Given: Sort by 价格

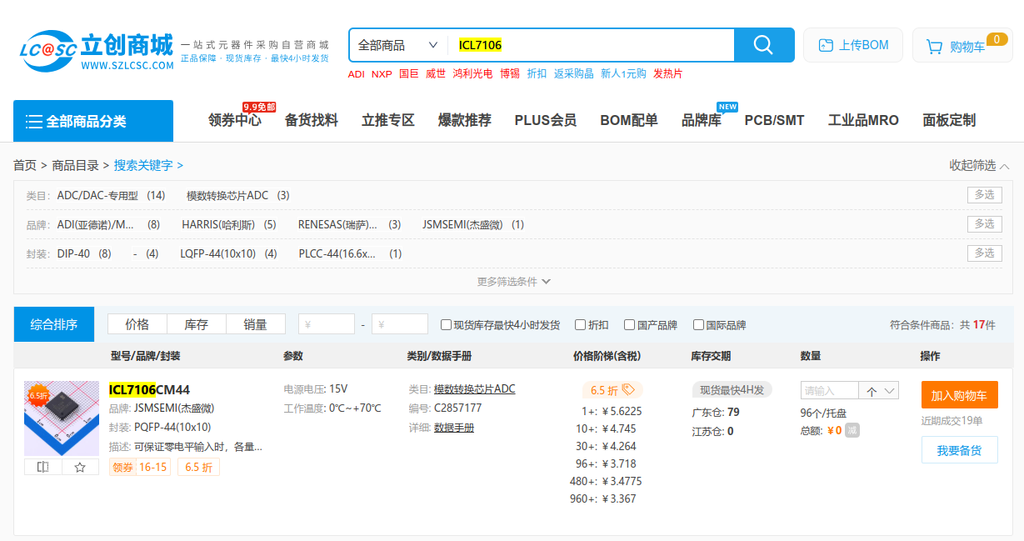Looking at the screenshot, I should coord(137,324).
